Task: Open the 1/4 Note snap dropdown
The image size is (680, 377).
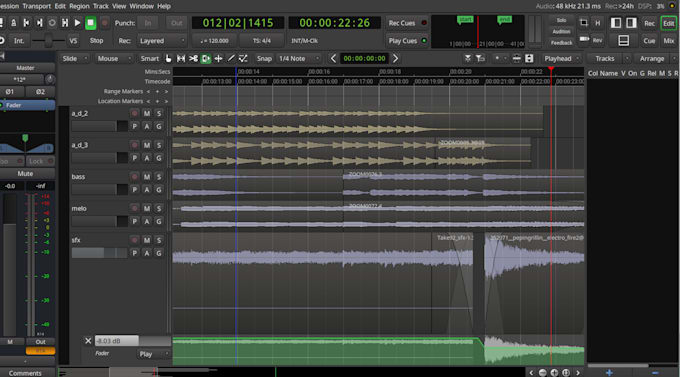Action: [x=299, y=59]
